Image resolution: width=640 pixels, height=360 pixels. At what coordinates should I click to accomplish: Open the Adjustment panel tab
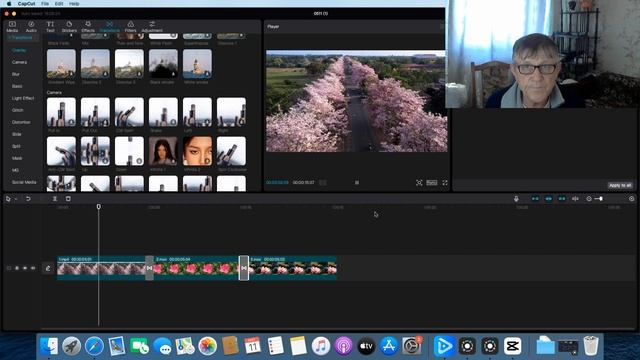[152, 27]
